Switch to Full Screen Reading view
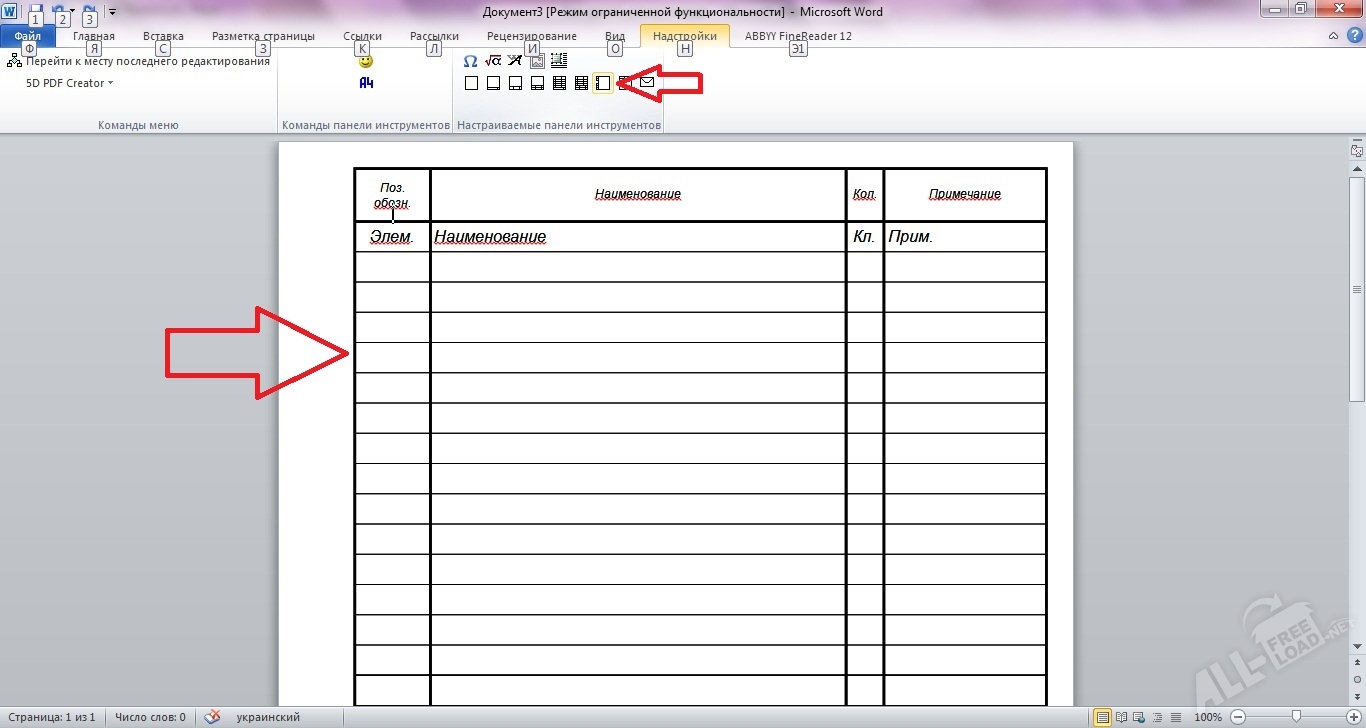The width and height of the screenshot is (1366, 728). click(1120, 717)
